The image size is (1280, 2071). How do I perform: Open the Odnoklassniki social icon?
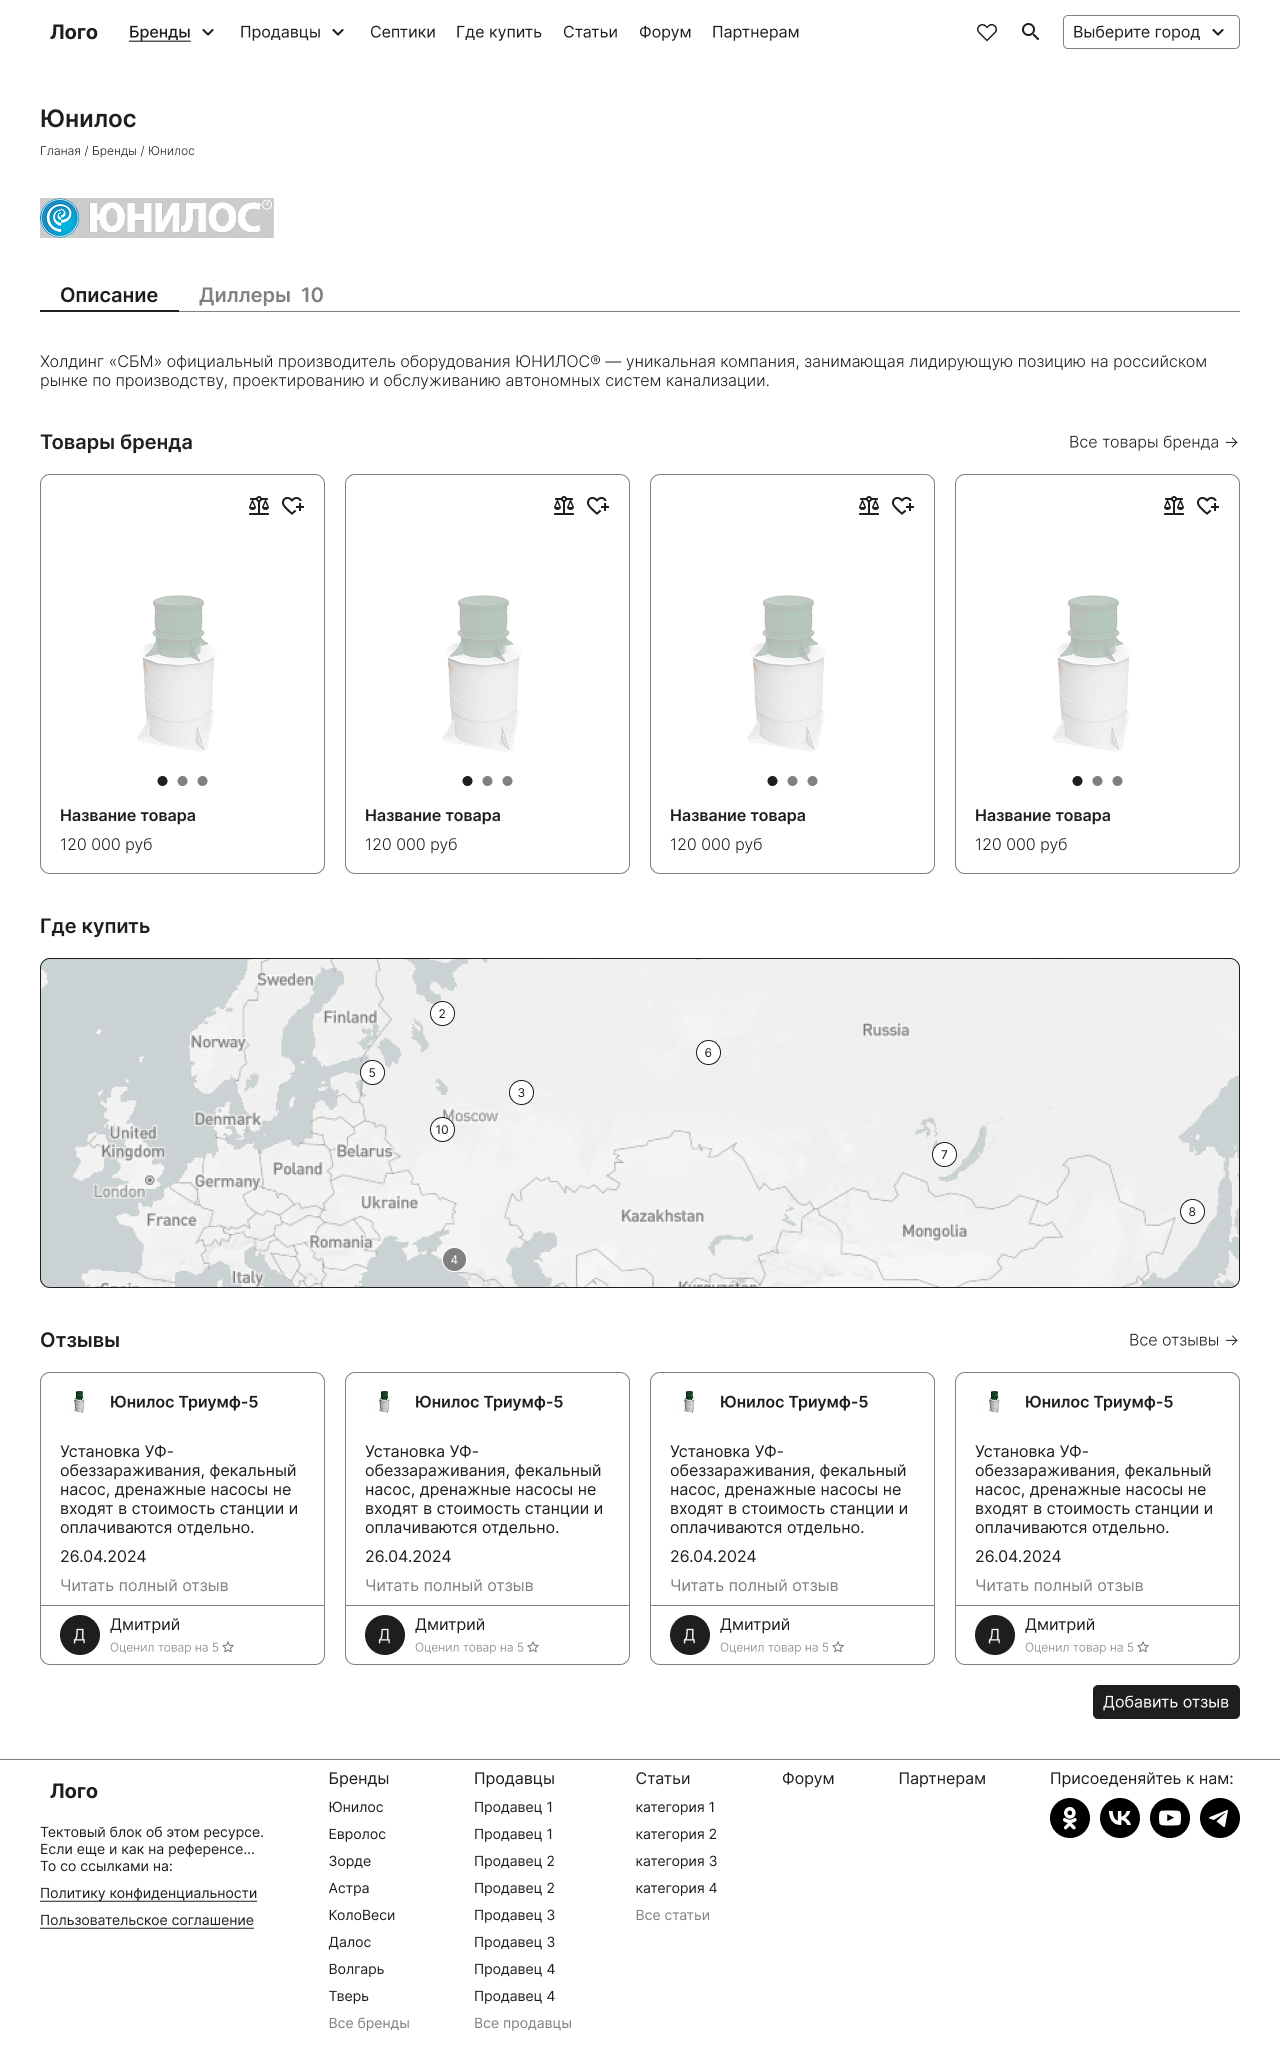click(x=1070, y=1818)
